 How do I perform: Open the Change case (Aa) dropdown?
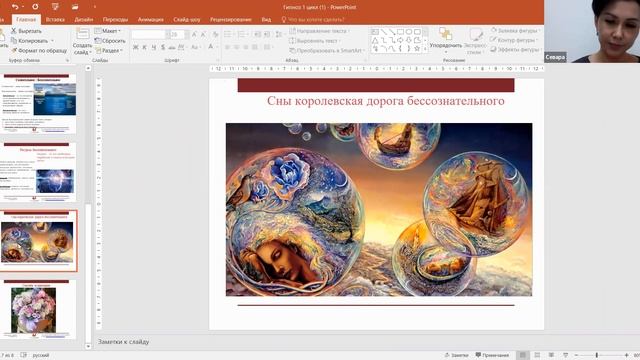pos(195,47)
